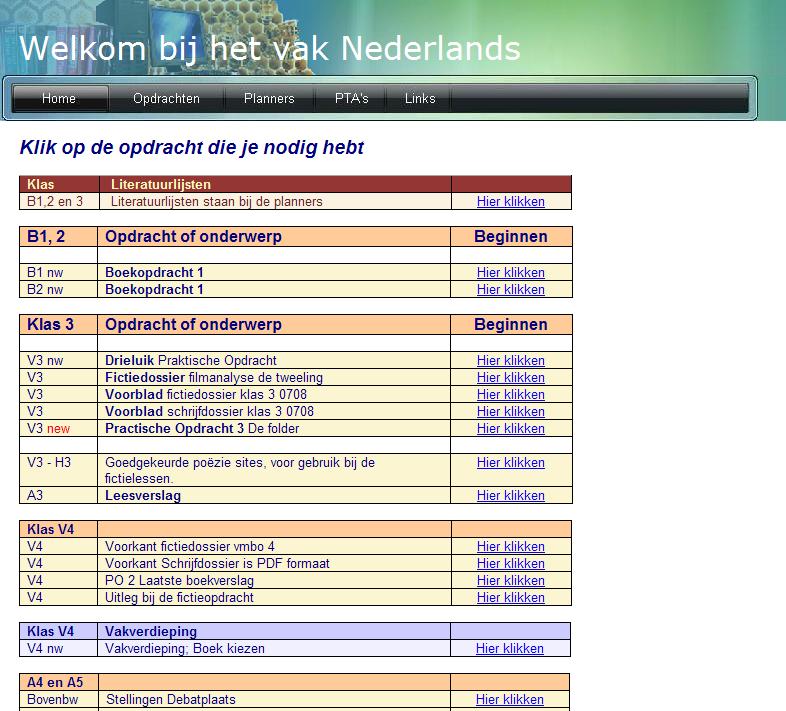Open the Links menu item
This screenshot has height=711, width=786.
[420, 98]
